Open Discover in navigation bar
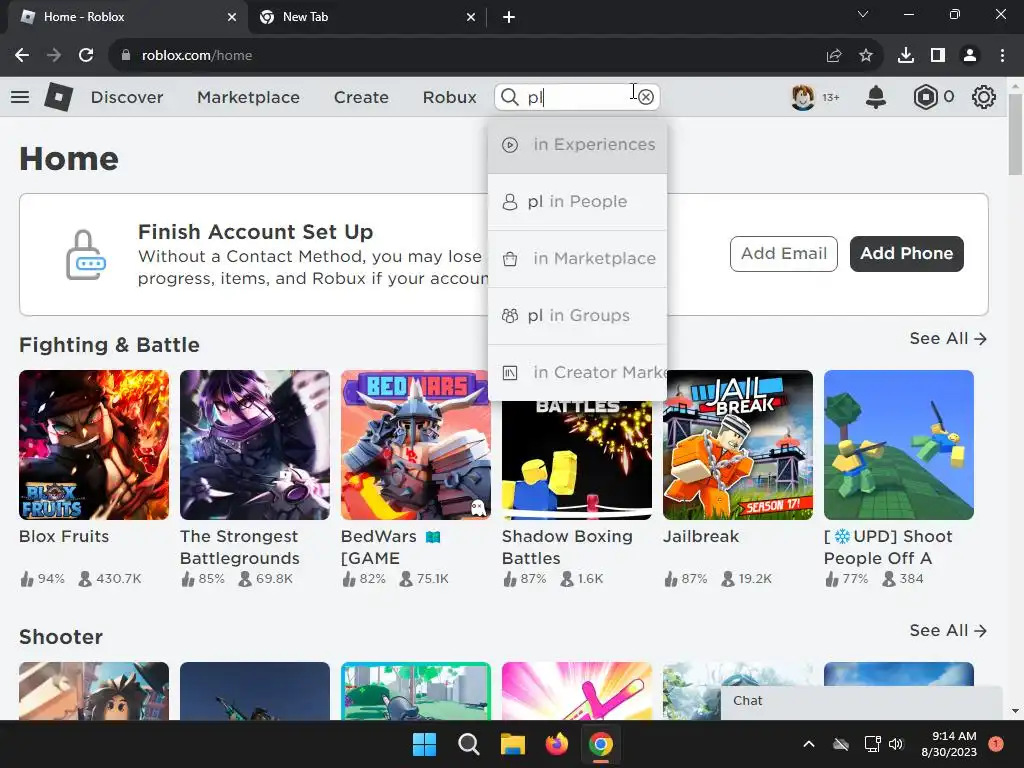The image size is (1024, 768). tap(127, 97)
